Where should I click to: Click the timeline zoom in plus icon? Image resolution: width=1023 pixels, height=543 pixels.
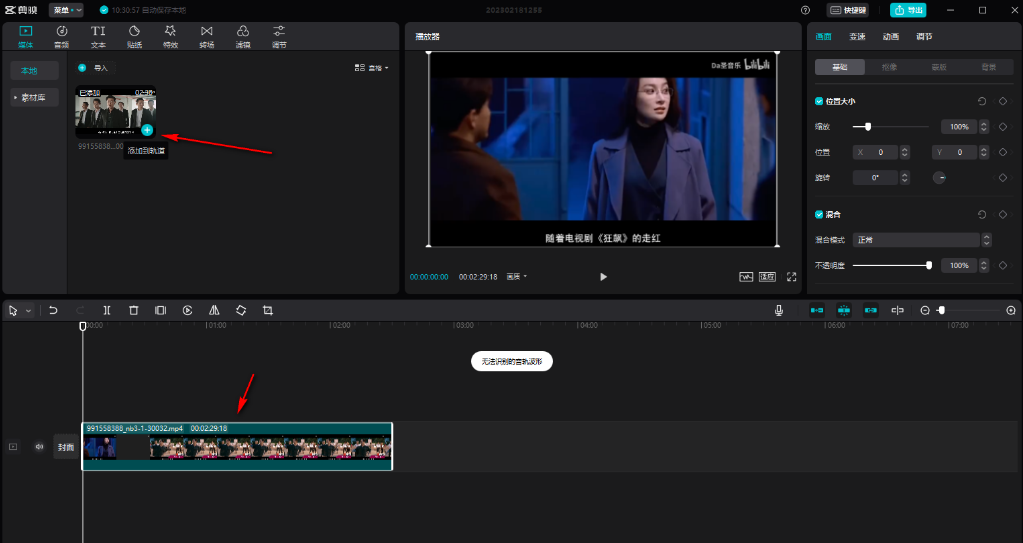pyautogui.click(x=1011, y=311)
